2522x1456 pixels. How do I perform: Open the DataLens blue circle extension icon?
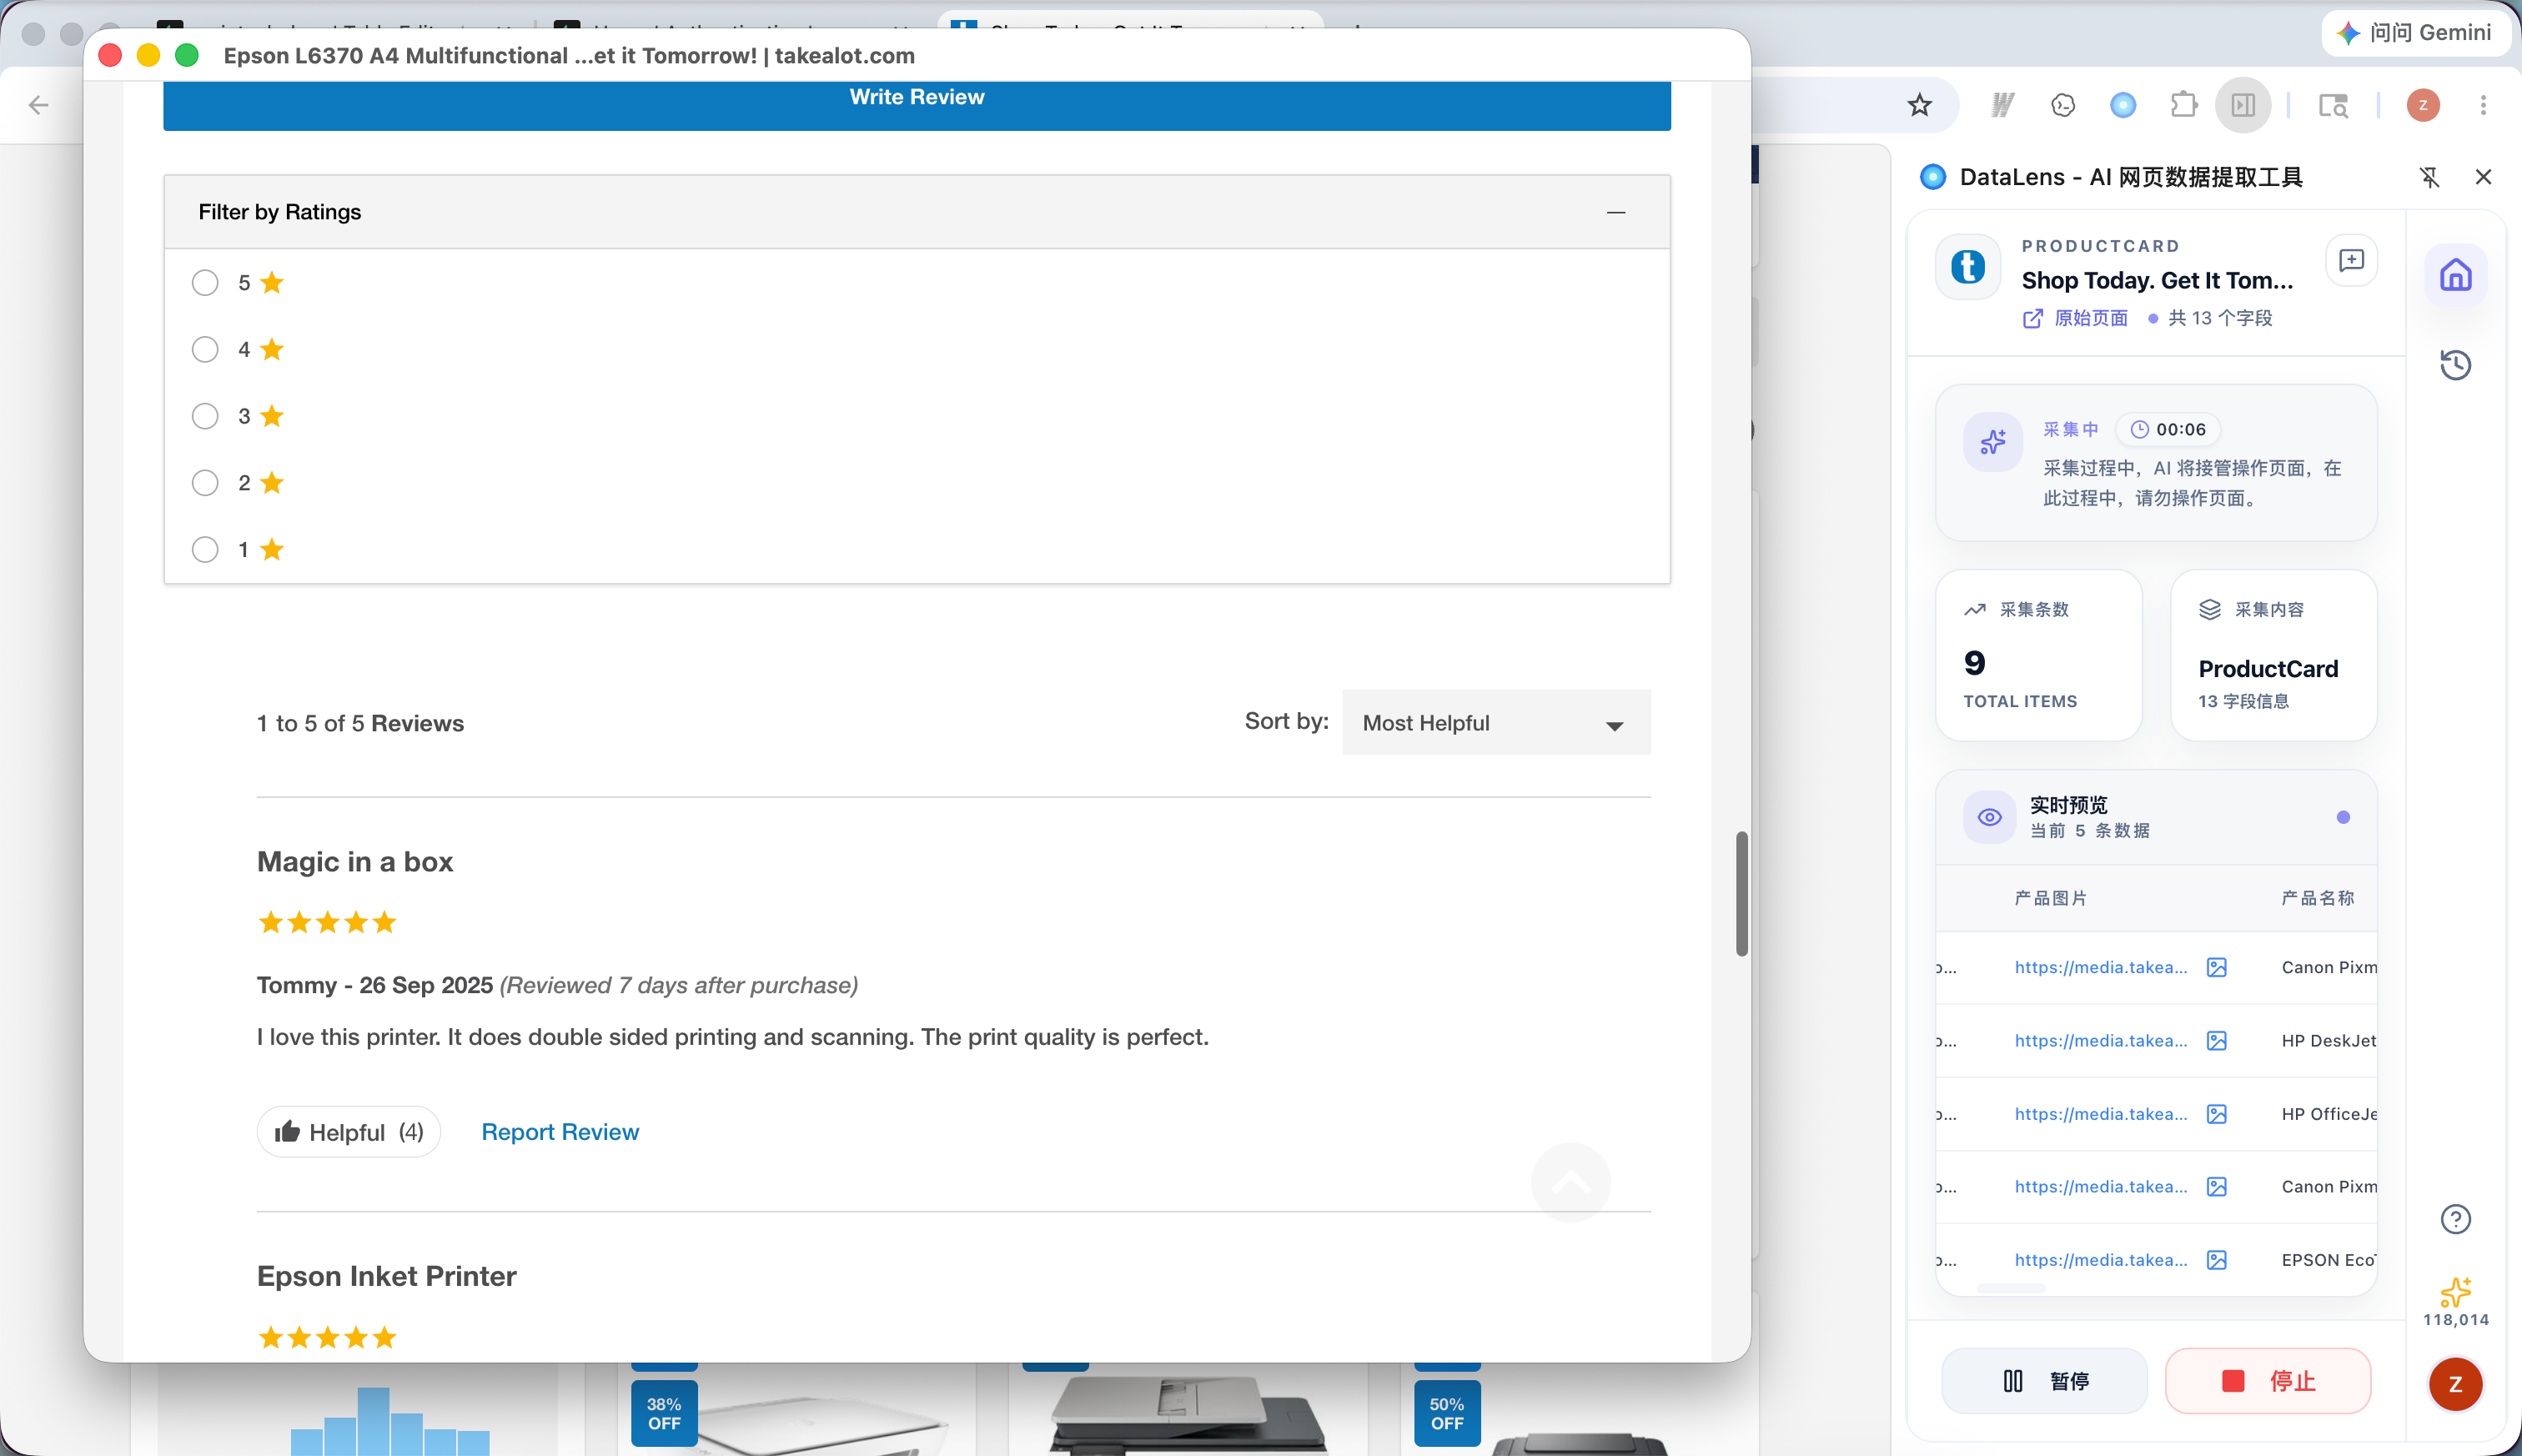2123,105
